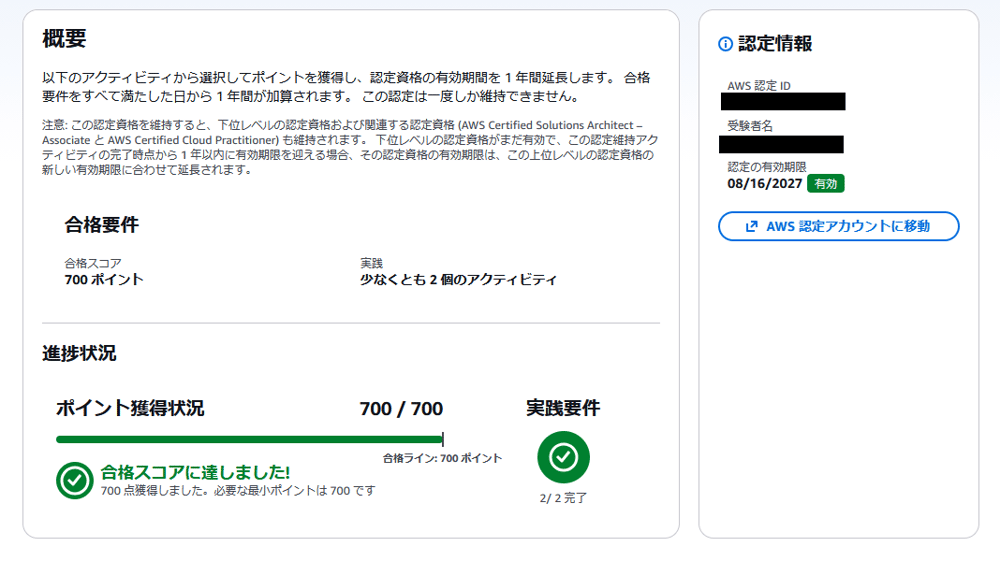Click the 合格要件 heading

(101, 224)
